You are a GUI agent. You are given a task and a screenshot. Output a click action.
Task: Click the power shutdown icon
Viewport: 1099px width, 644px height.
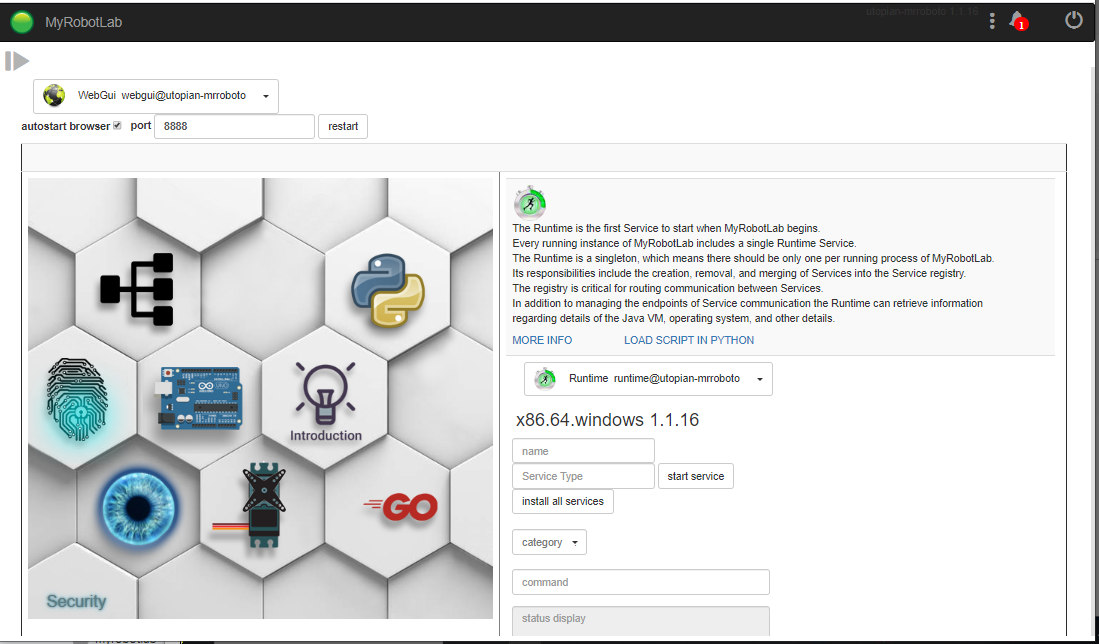coord(1074,20)
